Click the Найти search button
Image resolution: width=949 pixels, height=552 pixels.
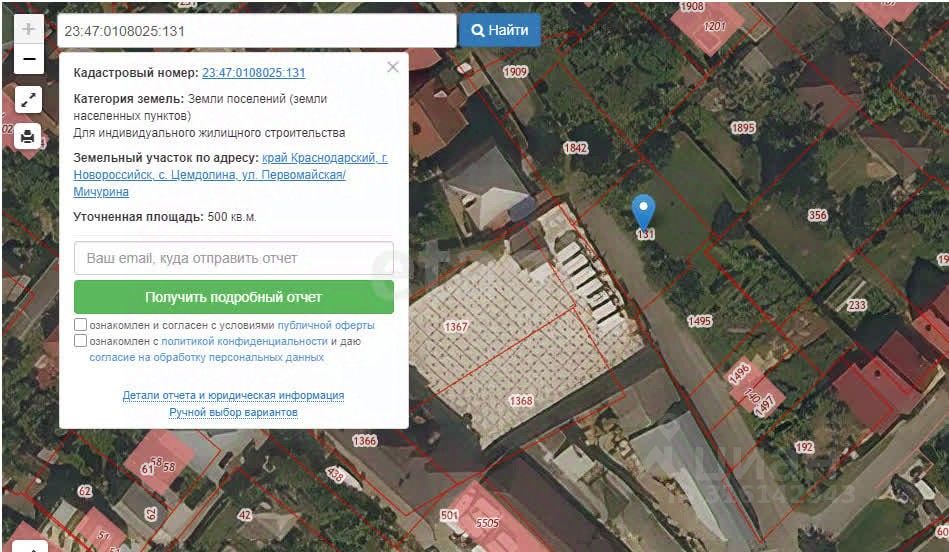(x=499, y=30)
